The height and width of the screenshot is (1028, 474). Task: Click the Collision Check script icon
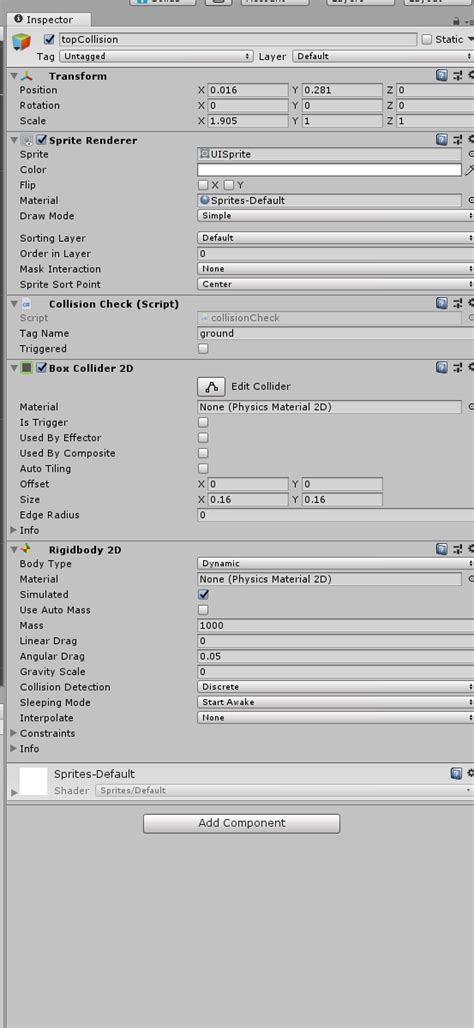click(27, 304)
